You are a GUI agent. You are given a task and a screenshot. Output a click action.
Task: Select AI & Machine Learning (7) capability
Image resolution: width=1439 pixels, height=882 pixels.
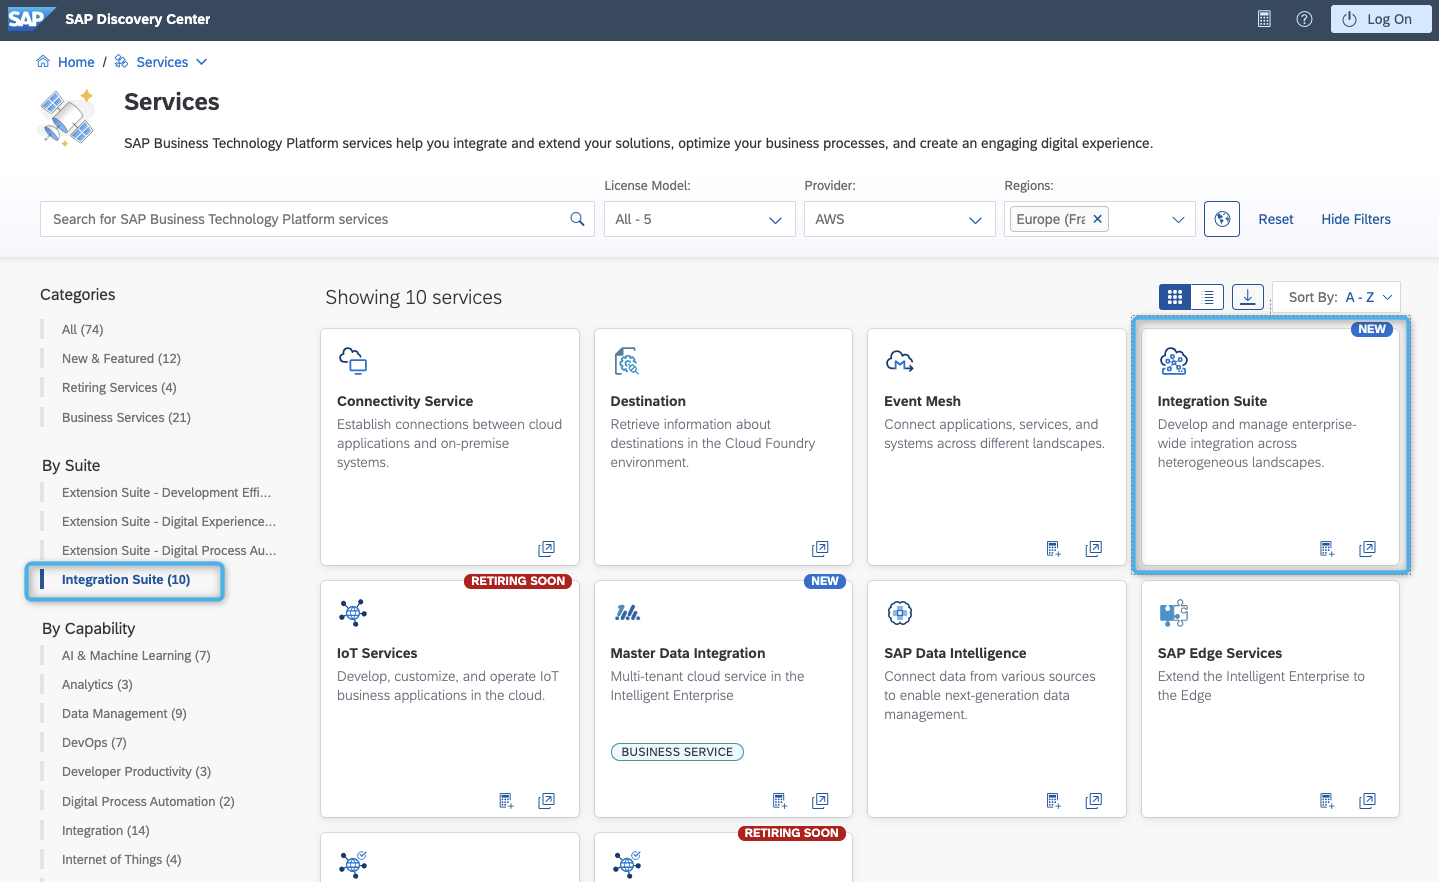coord(136,655)
